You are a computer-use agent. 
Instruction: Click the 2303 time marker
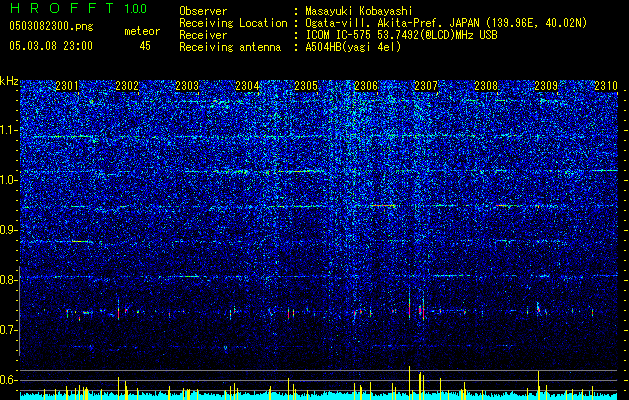tap(187, 85)
